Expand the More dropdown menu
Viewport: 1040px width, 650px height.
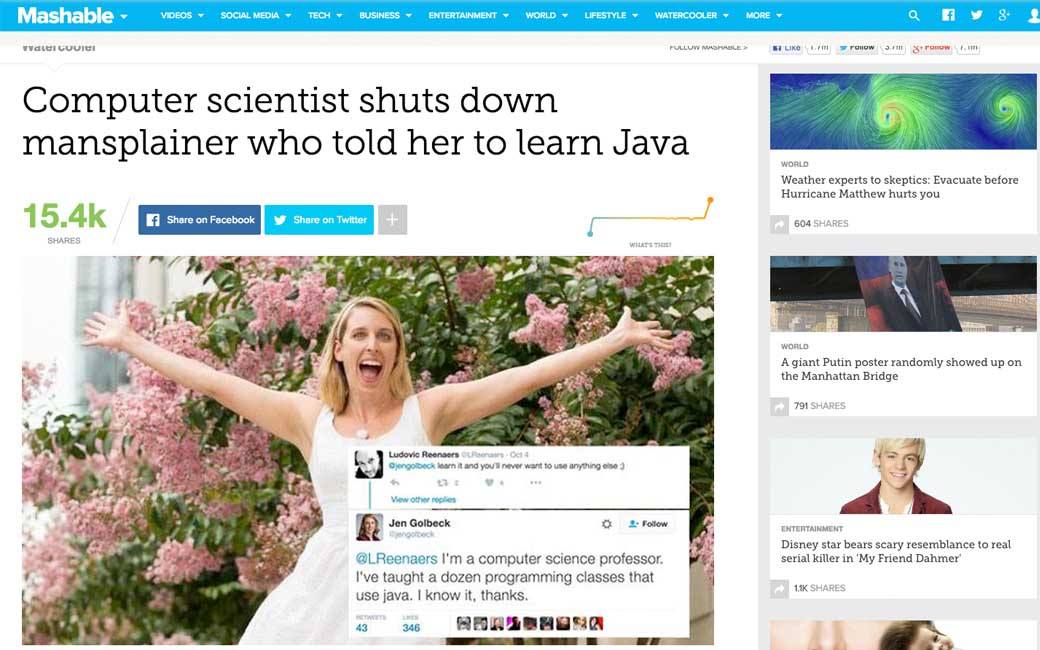[x=763, y=15]
